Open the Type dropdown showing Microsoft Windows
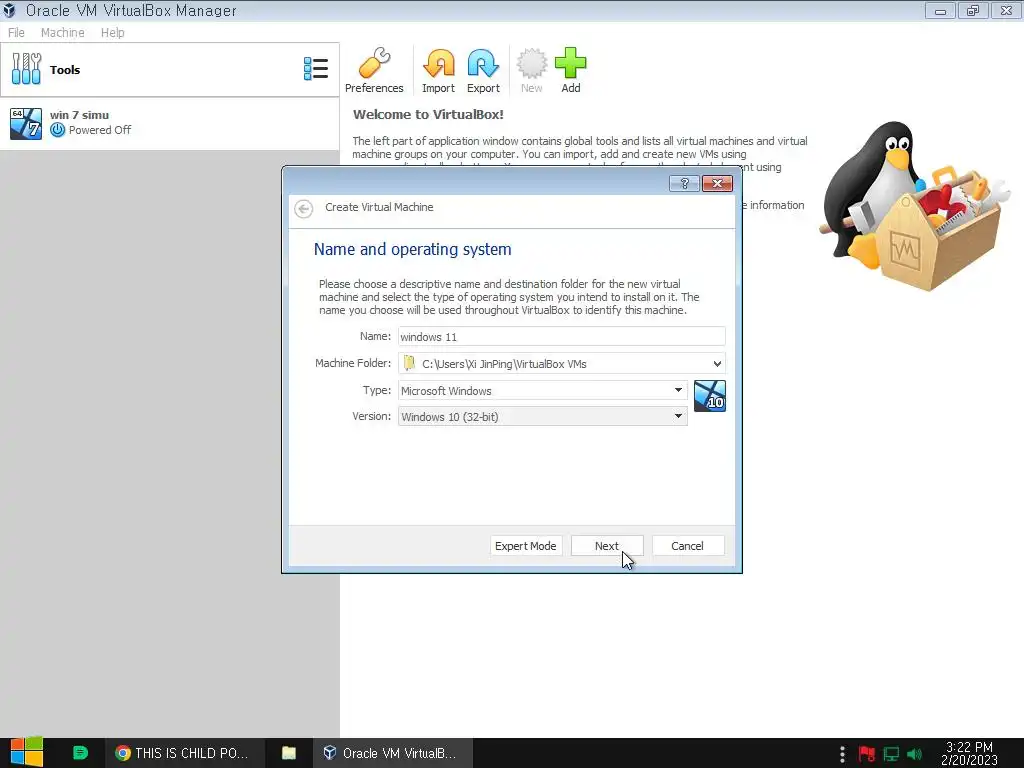Image resolution: width=1024 pixels, height=768 pixels. [543, 391]
